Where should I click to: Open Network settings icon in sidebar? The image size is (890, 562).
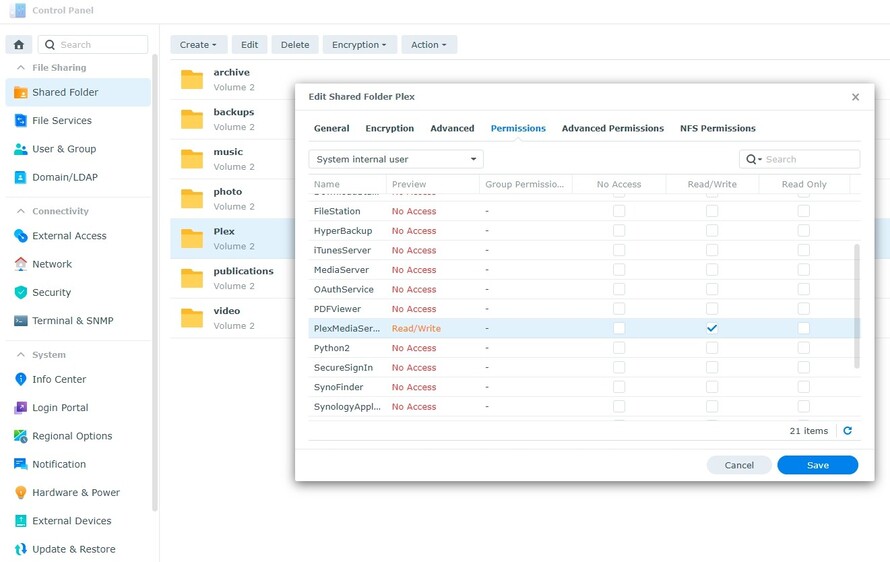tap(20, 264)
